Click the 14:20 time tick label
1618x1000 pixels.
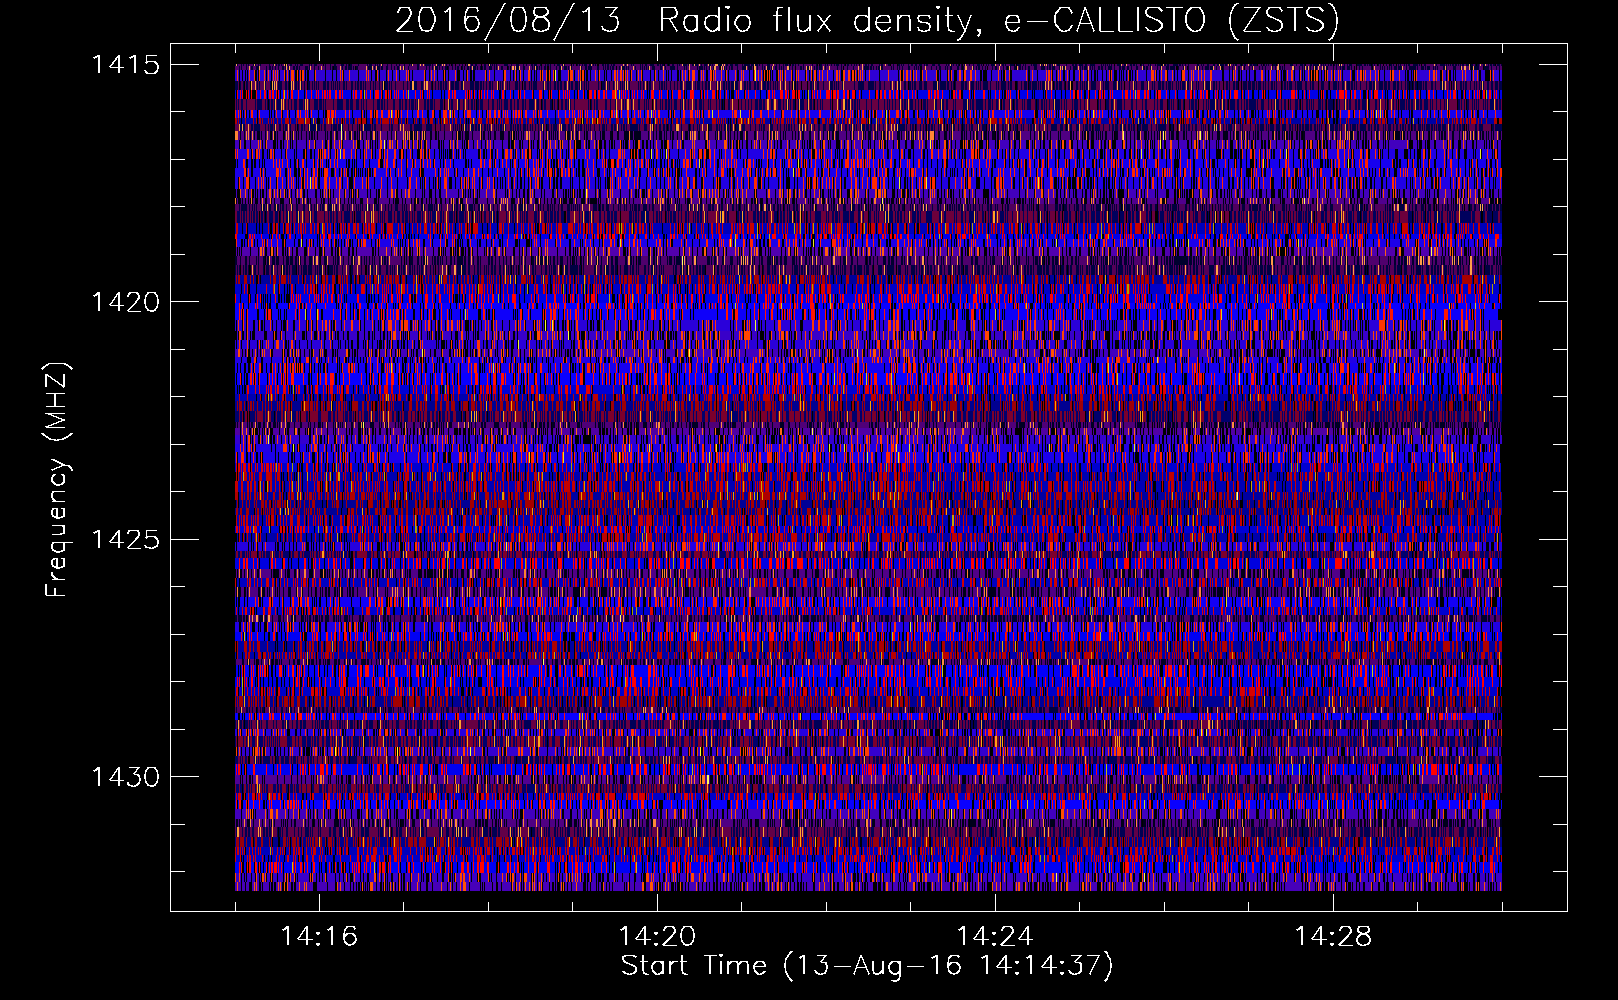(x=657, y=937)
